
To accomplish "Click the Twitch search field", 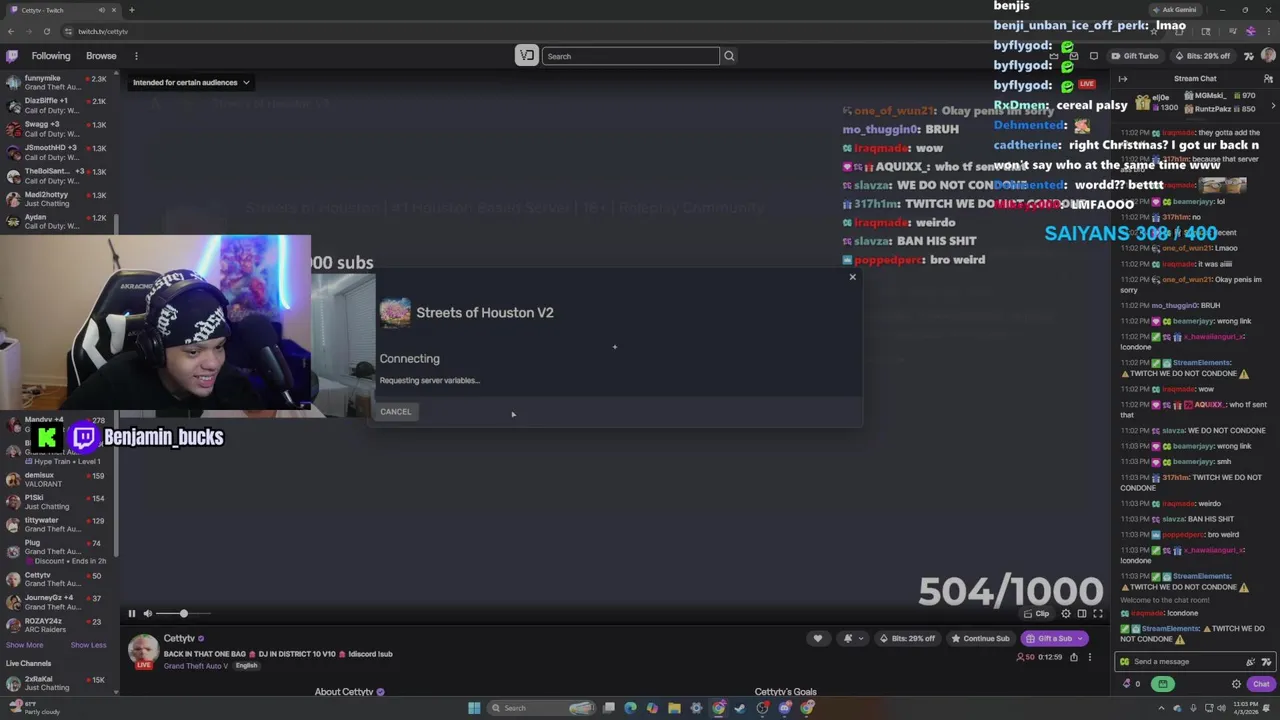I will pyautogui.click(x=630, y=56).
